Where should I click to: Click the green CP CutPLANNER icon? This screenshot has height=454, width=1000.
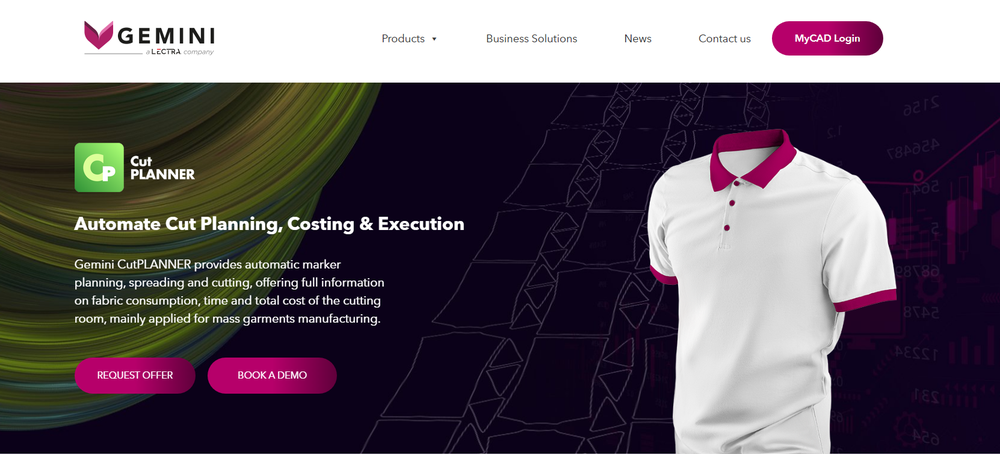(99, 167)
